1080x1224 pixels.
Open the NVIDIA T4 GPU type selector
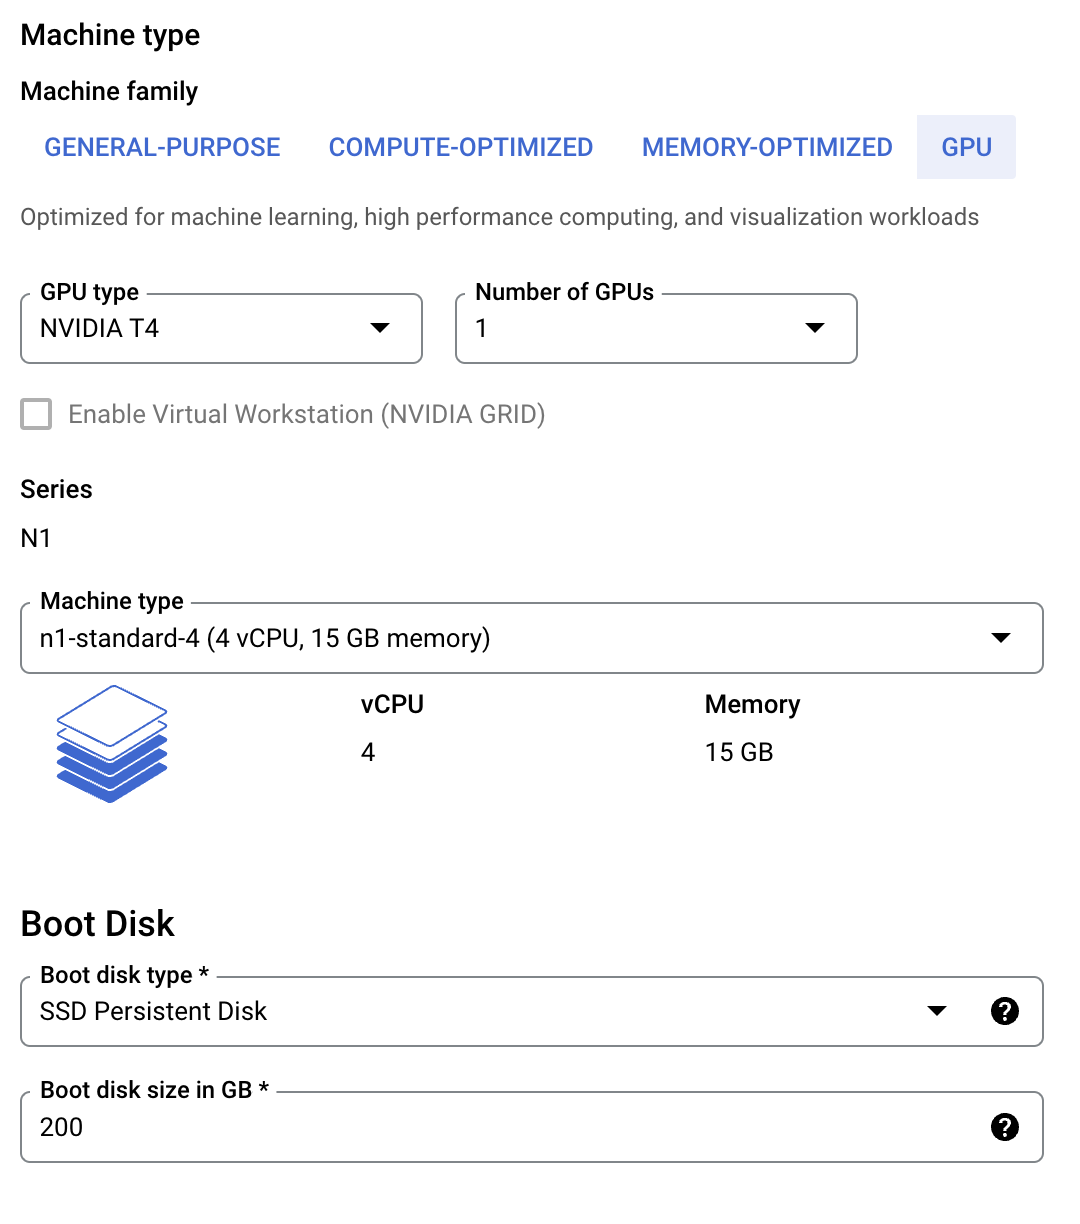click(x=200, y=329)
